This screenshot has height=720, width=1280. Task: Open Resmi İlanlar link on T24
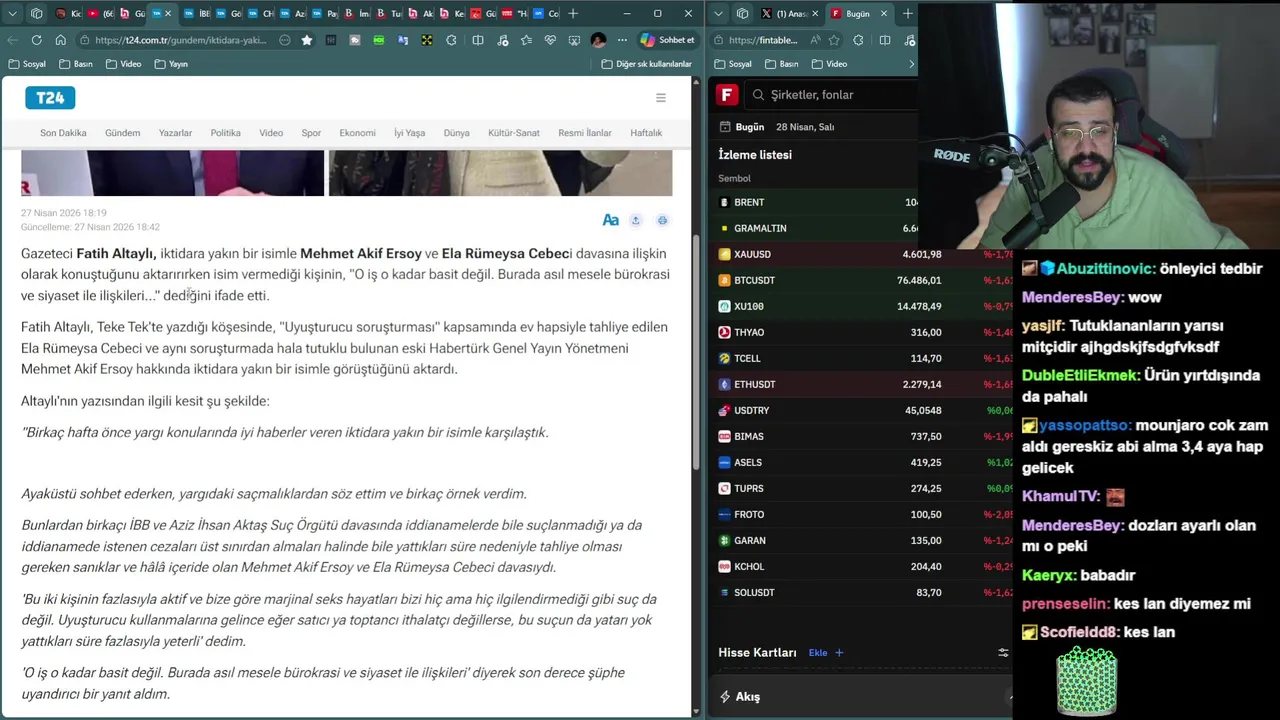pyautogui.click(x=584, y=133)
